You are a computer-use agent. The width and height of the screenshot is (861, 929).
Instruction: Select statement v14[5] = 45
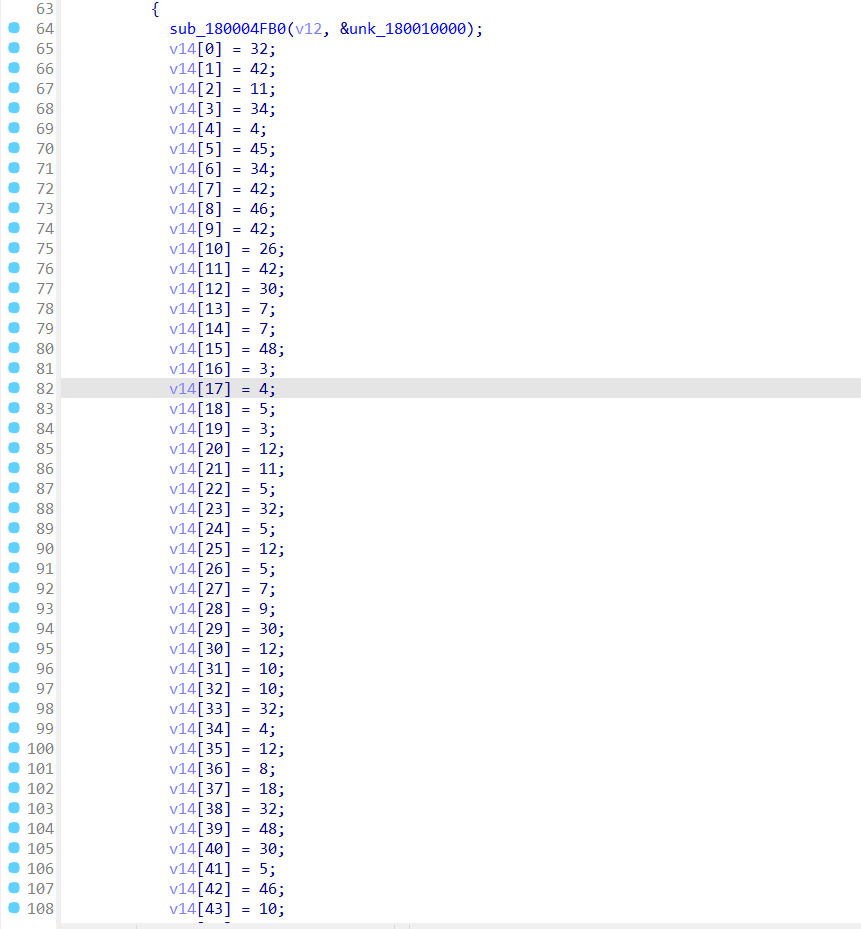click(222, 149)
